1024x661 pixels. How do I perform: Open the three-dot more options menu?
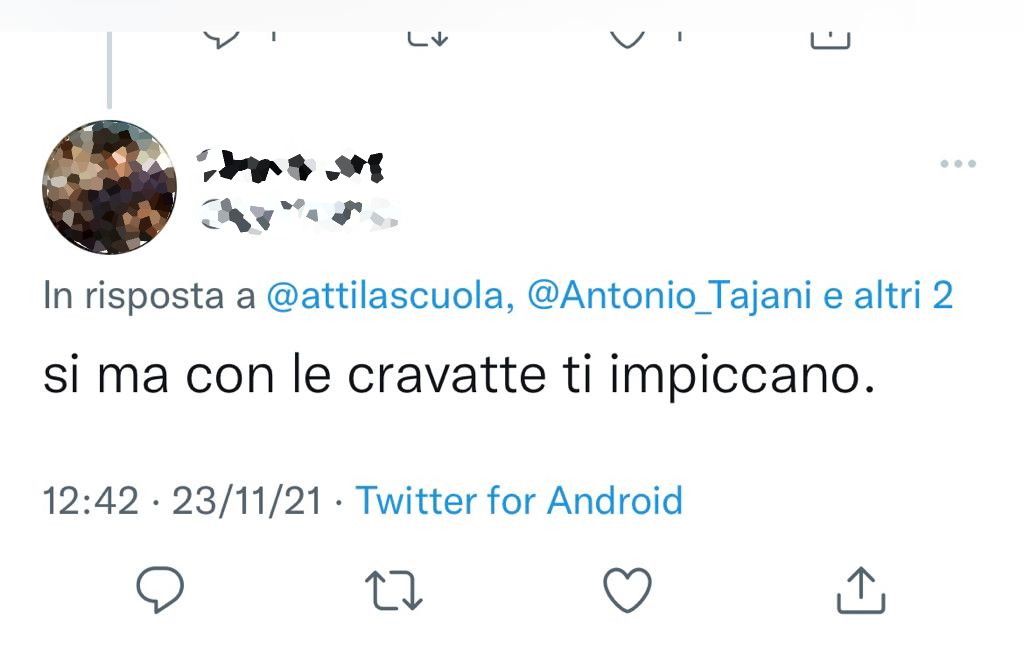click(x=958, y=163)
